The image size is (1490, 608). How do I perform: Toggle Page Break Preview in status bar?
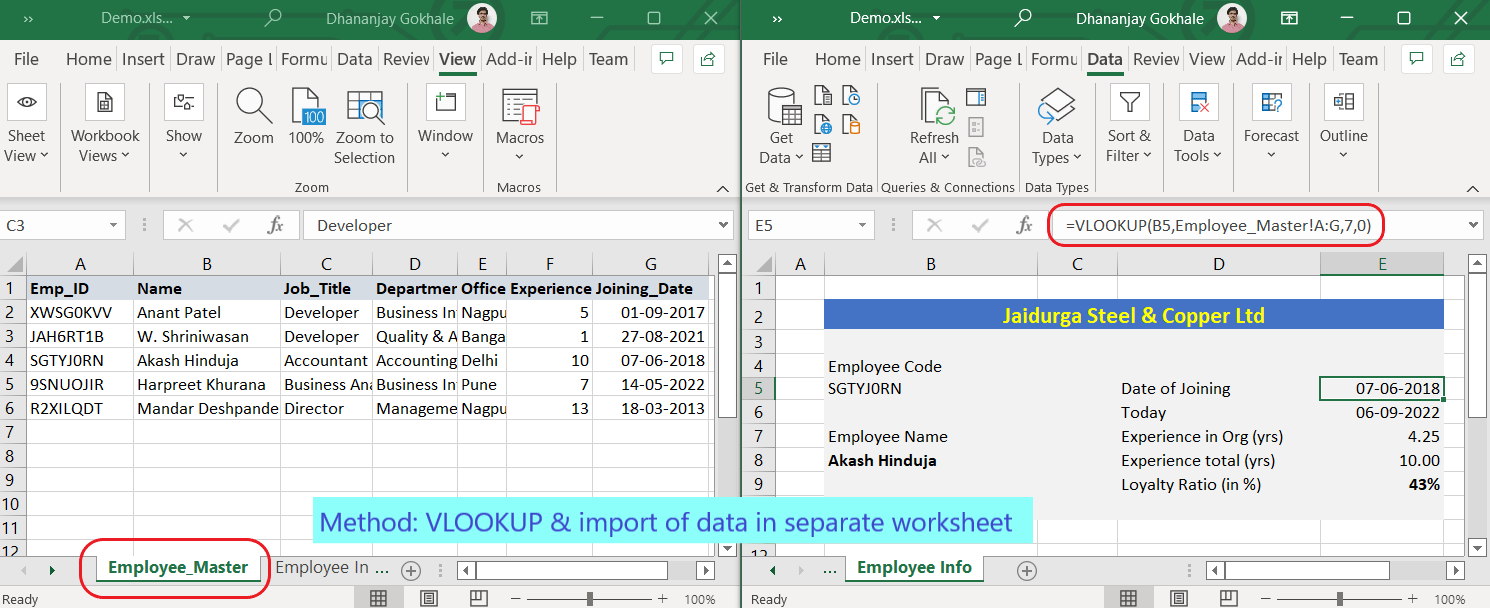coord(478,597)
